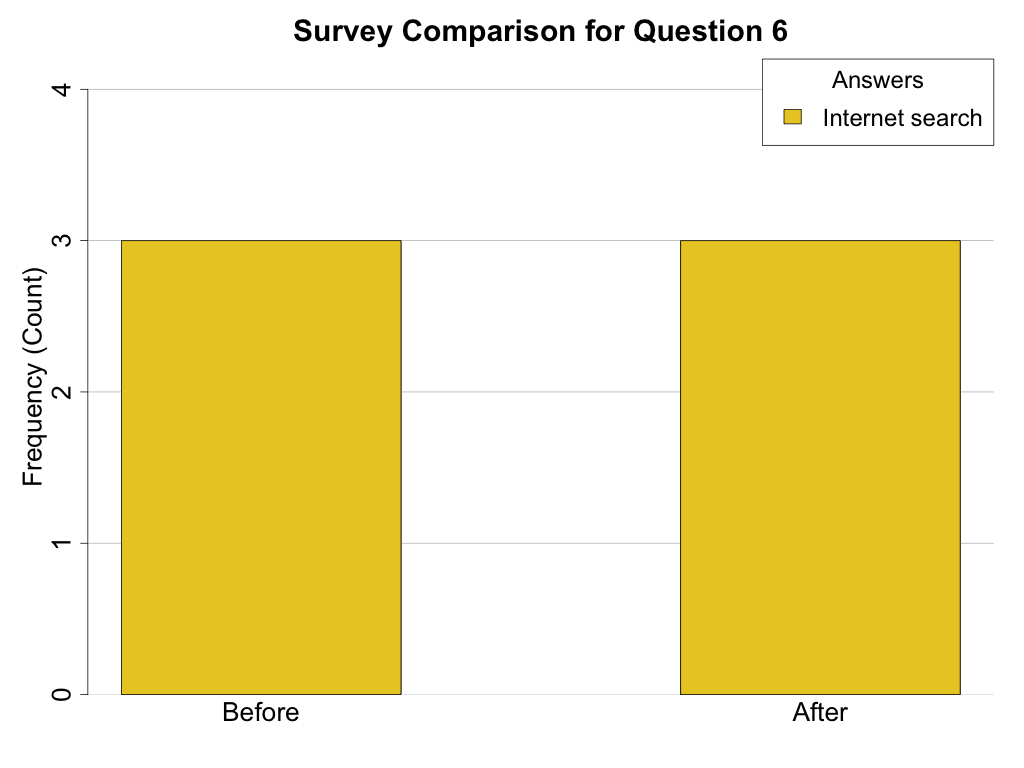Click the number 6 in the chart title

[x=779, y=31]
